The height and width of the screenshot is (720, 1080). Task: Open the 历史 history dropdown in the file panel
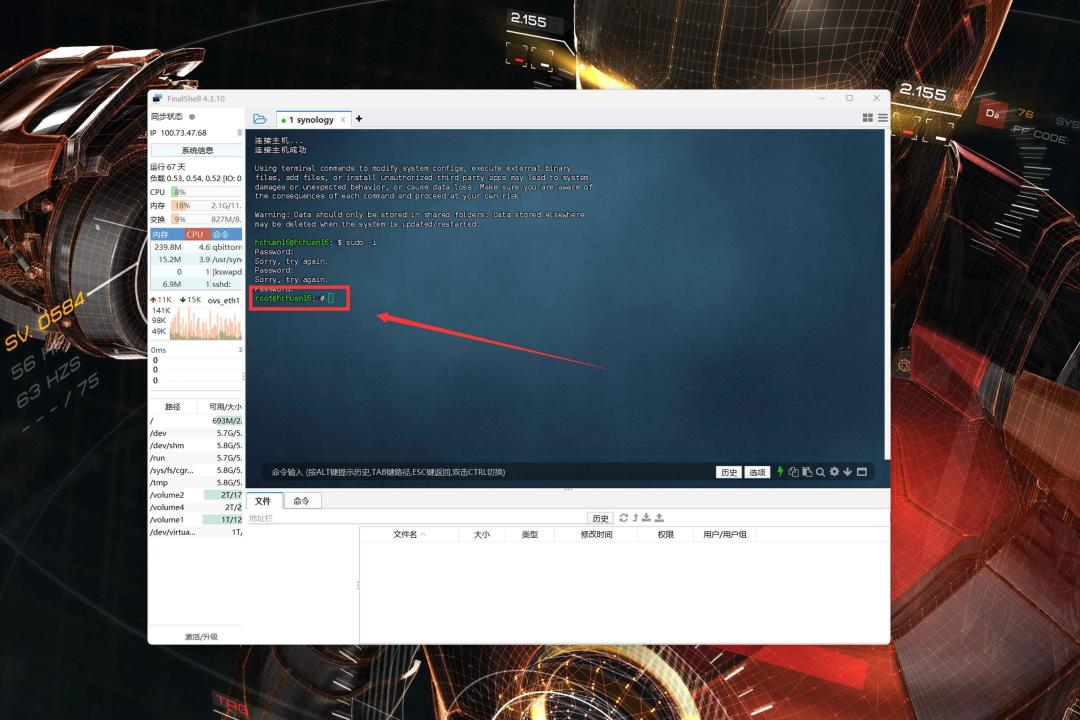coord(600,517)
